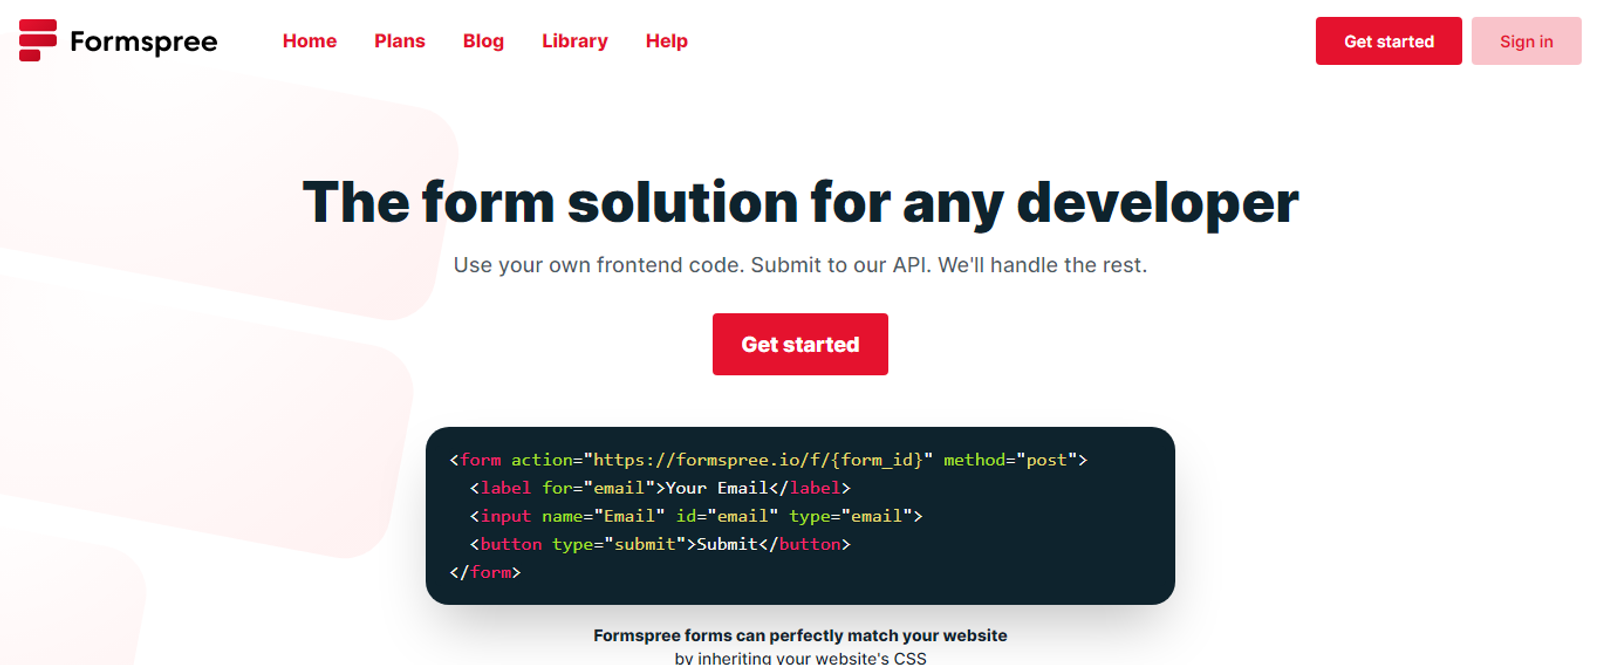Click the Sign in button

[1526, 41]
